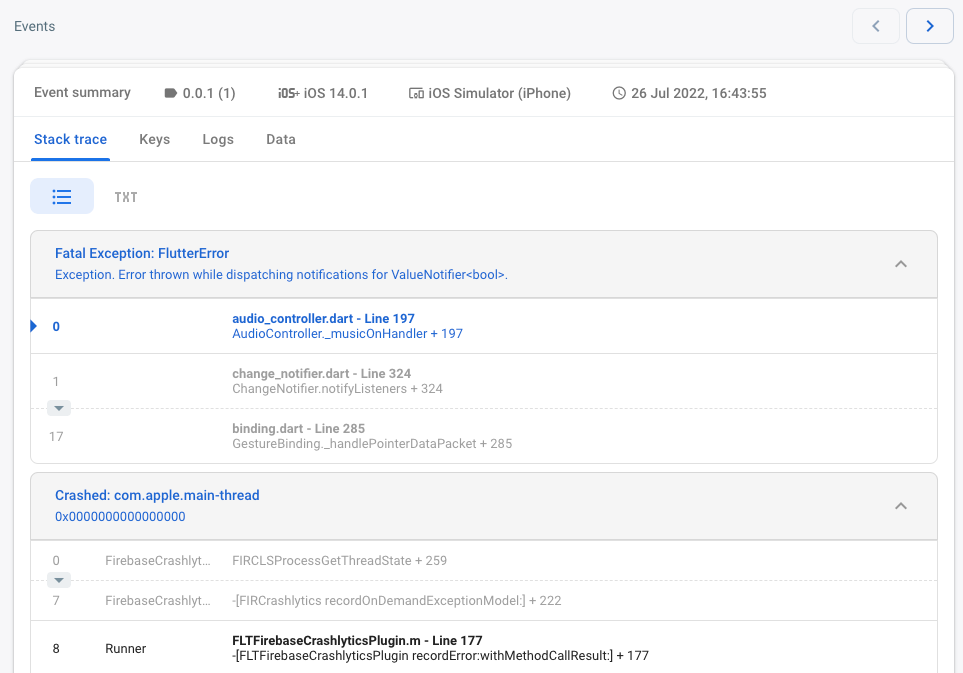The image size is (963, 673).
Task: Click the clock icon beside the timestamp
Action: point(619,93)
